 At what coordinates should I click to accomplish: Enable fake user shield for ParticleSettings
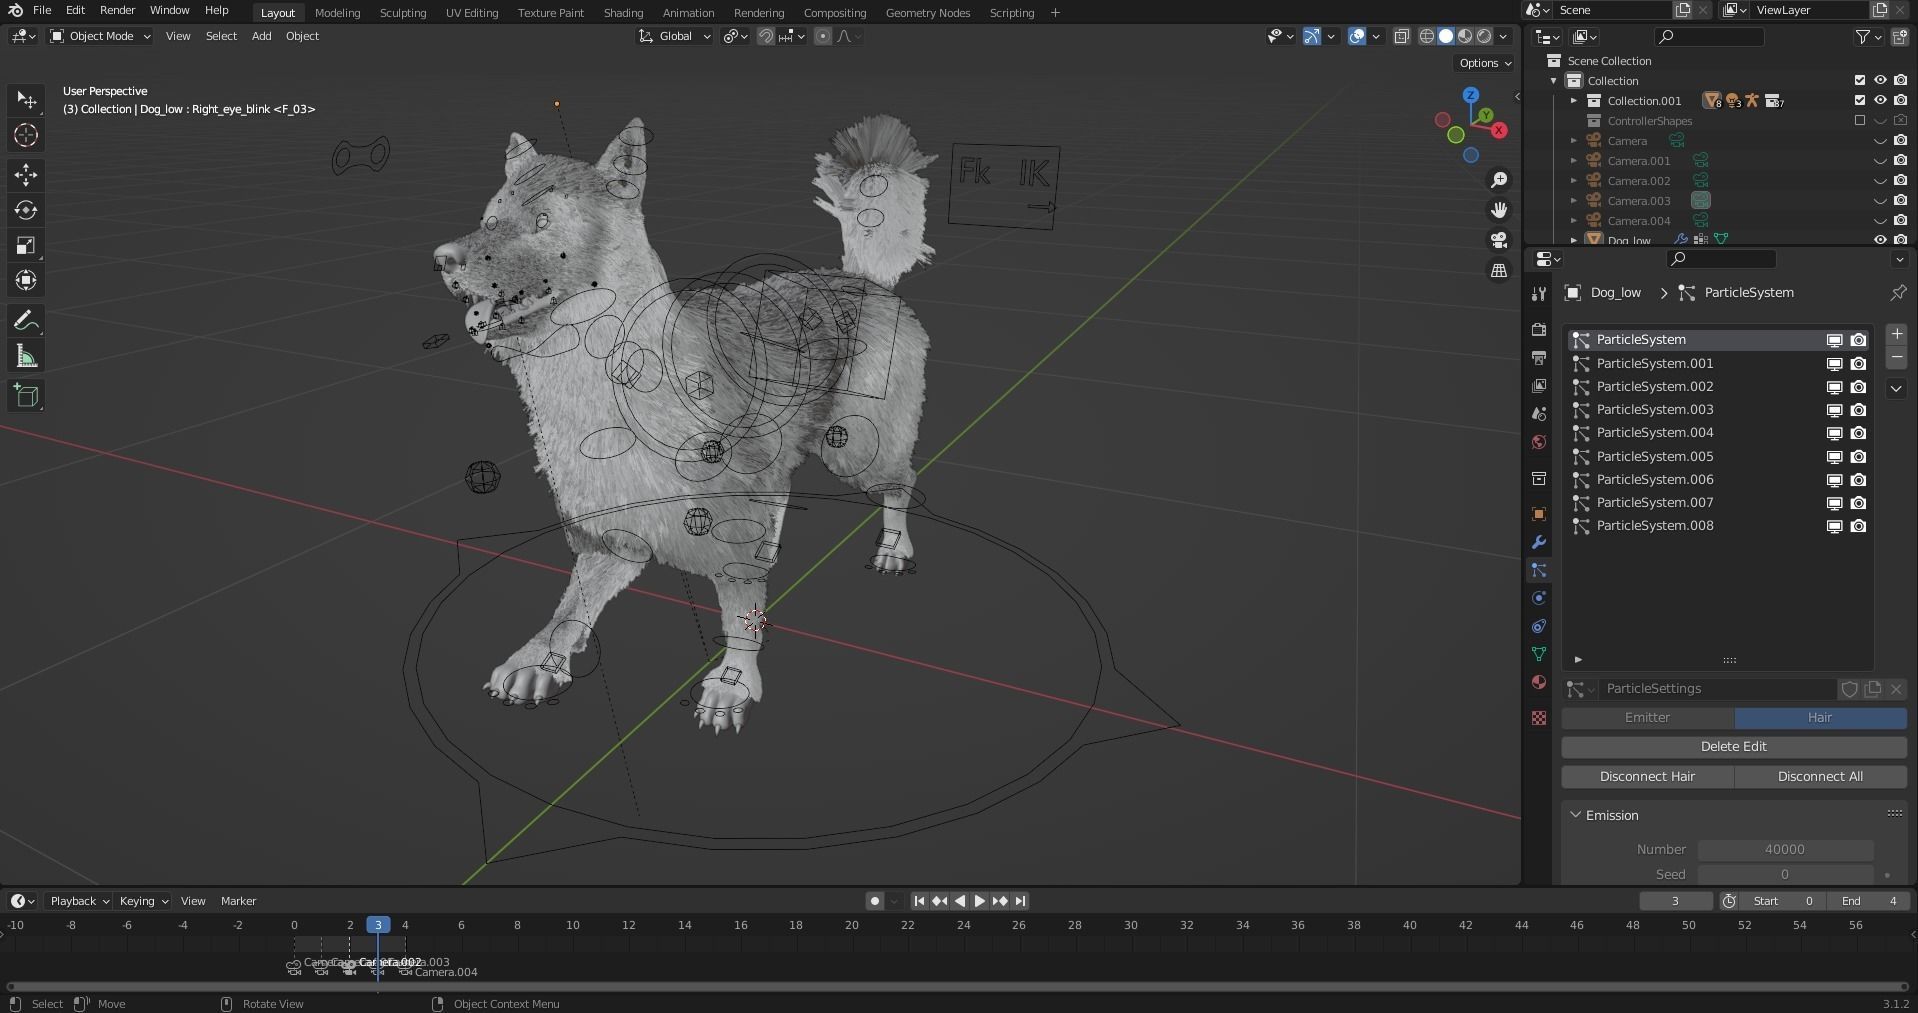[x=1849, y=689]
